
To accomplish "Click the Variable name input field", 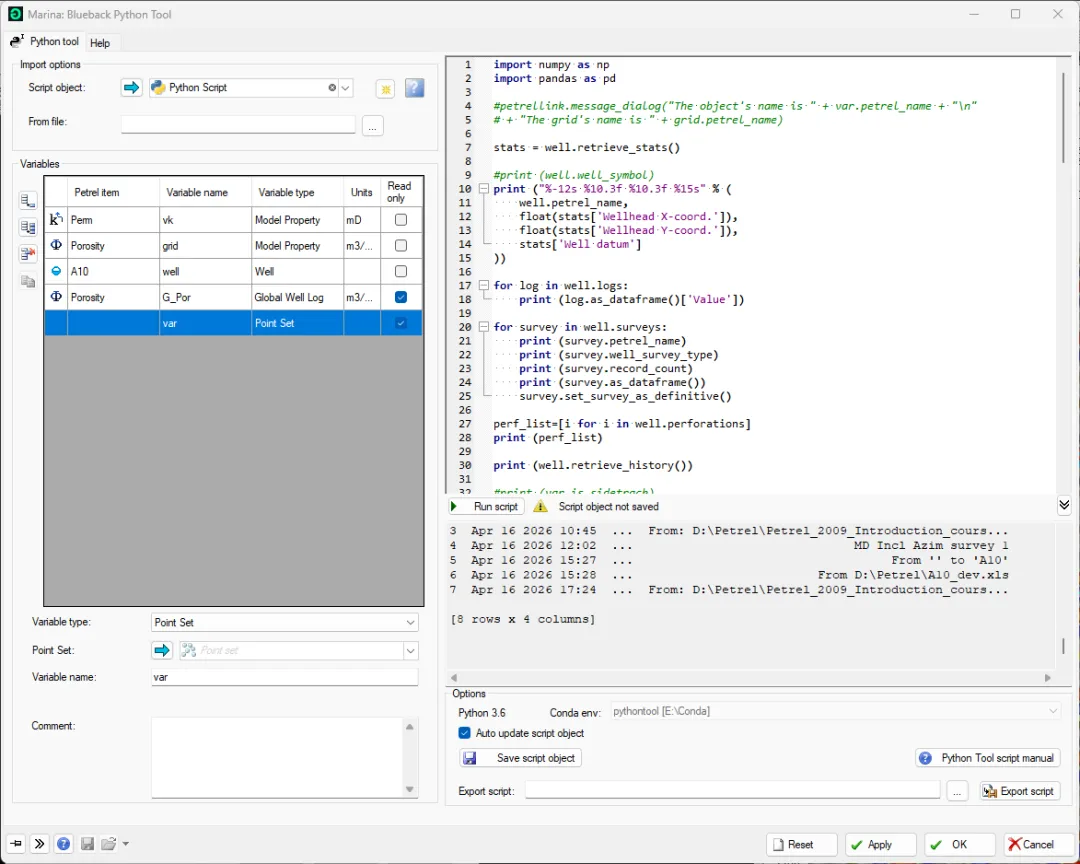I will [x=284, y=677].
